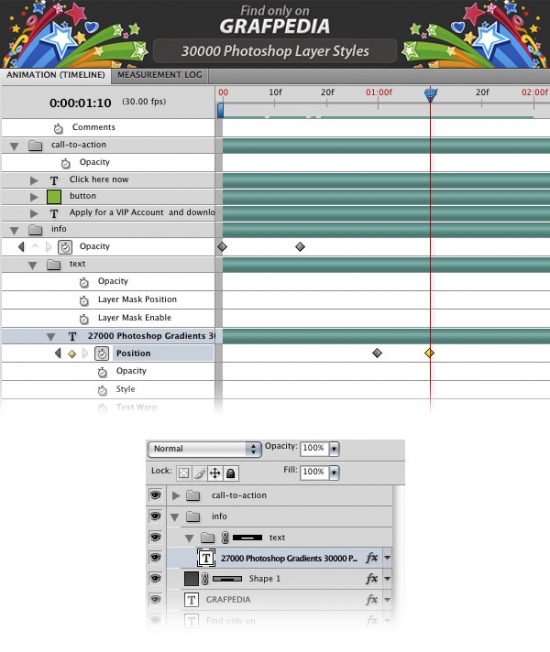This screenshot has width=550, height=652.
Task: Go to previous Position keyframe
Action: tap(58, 353)
